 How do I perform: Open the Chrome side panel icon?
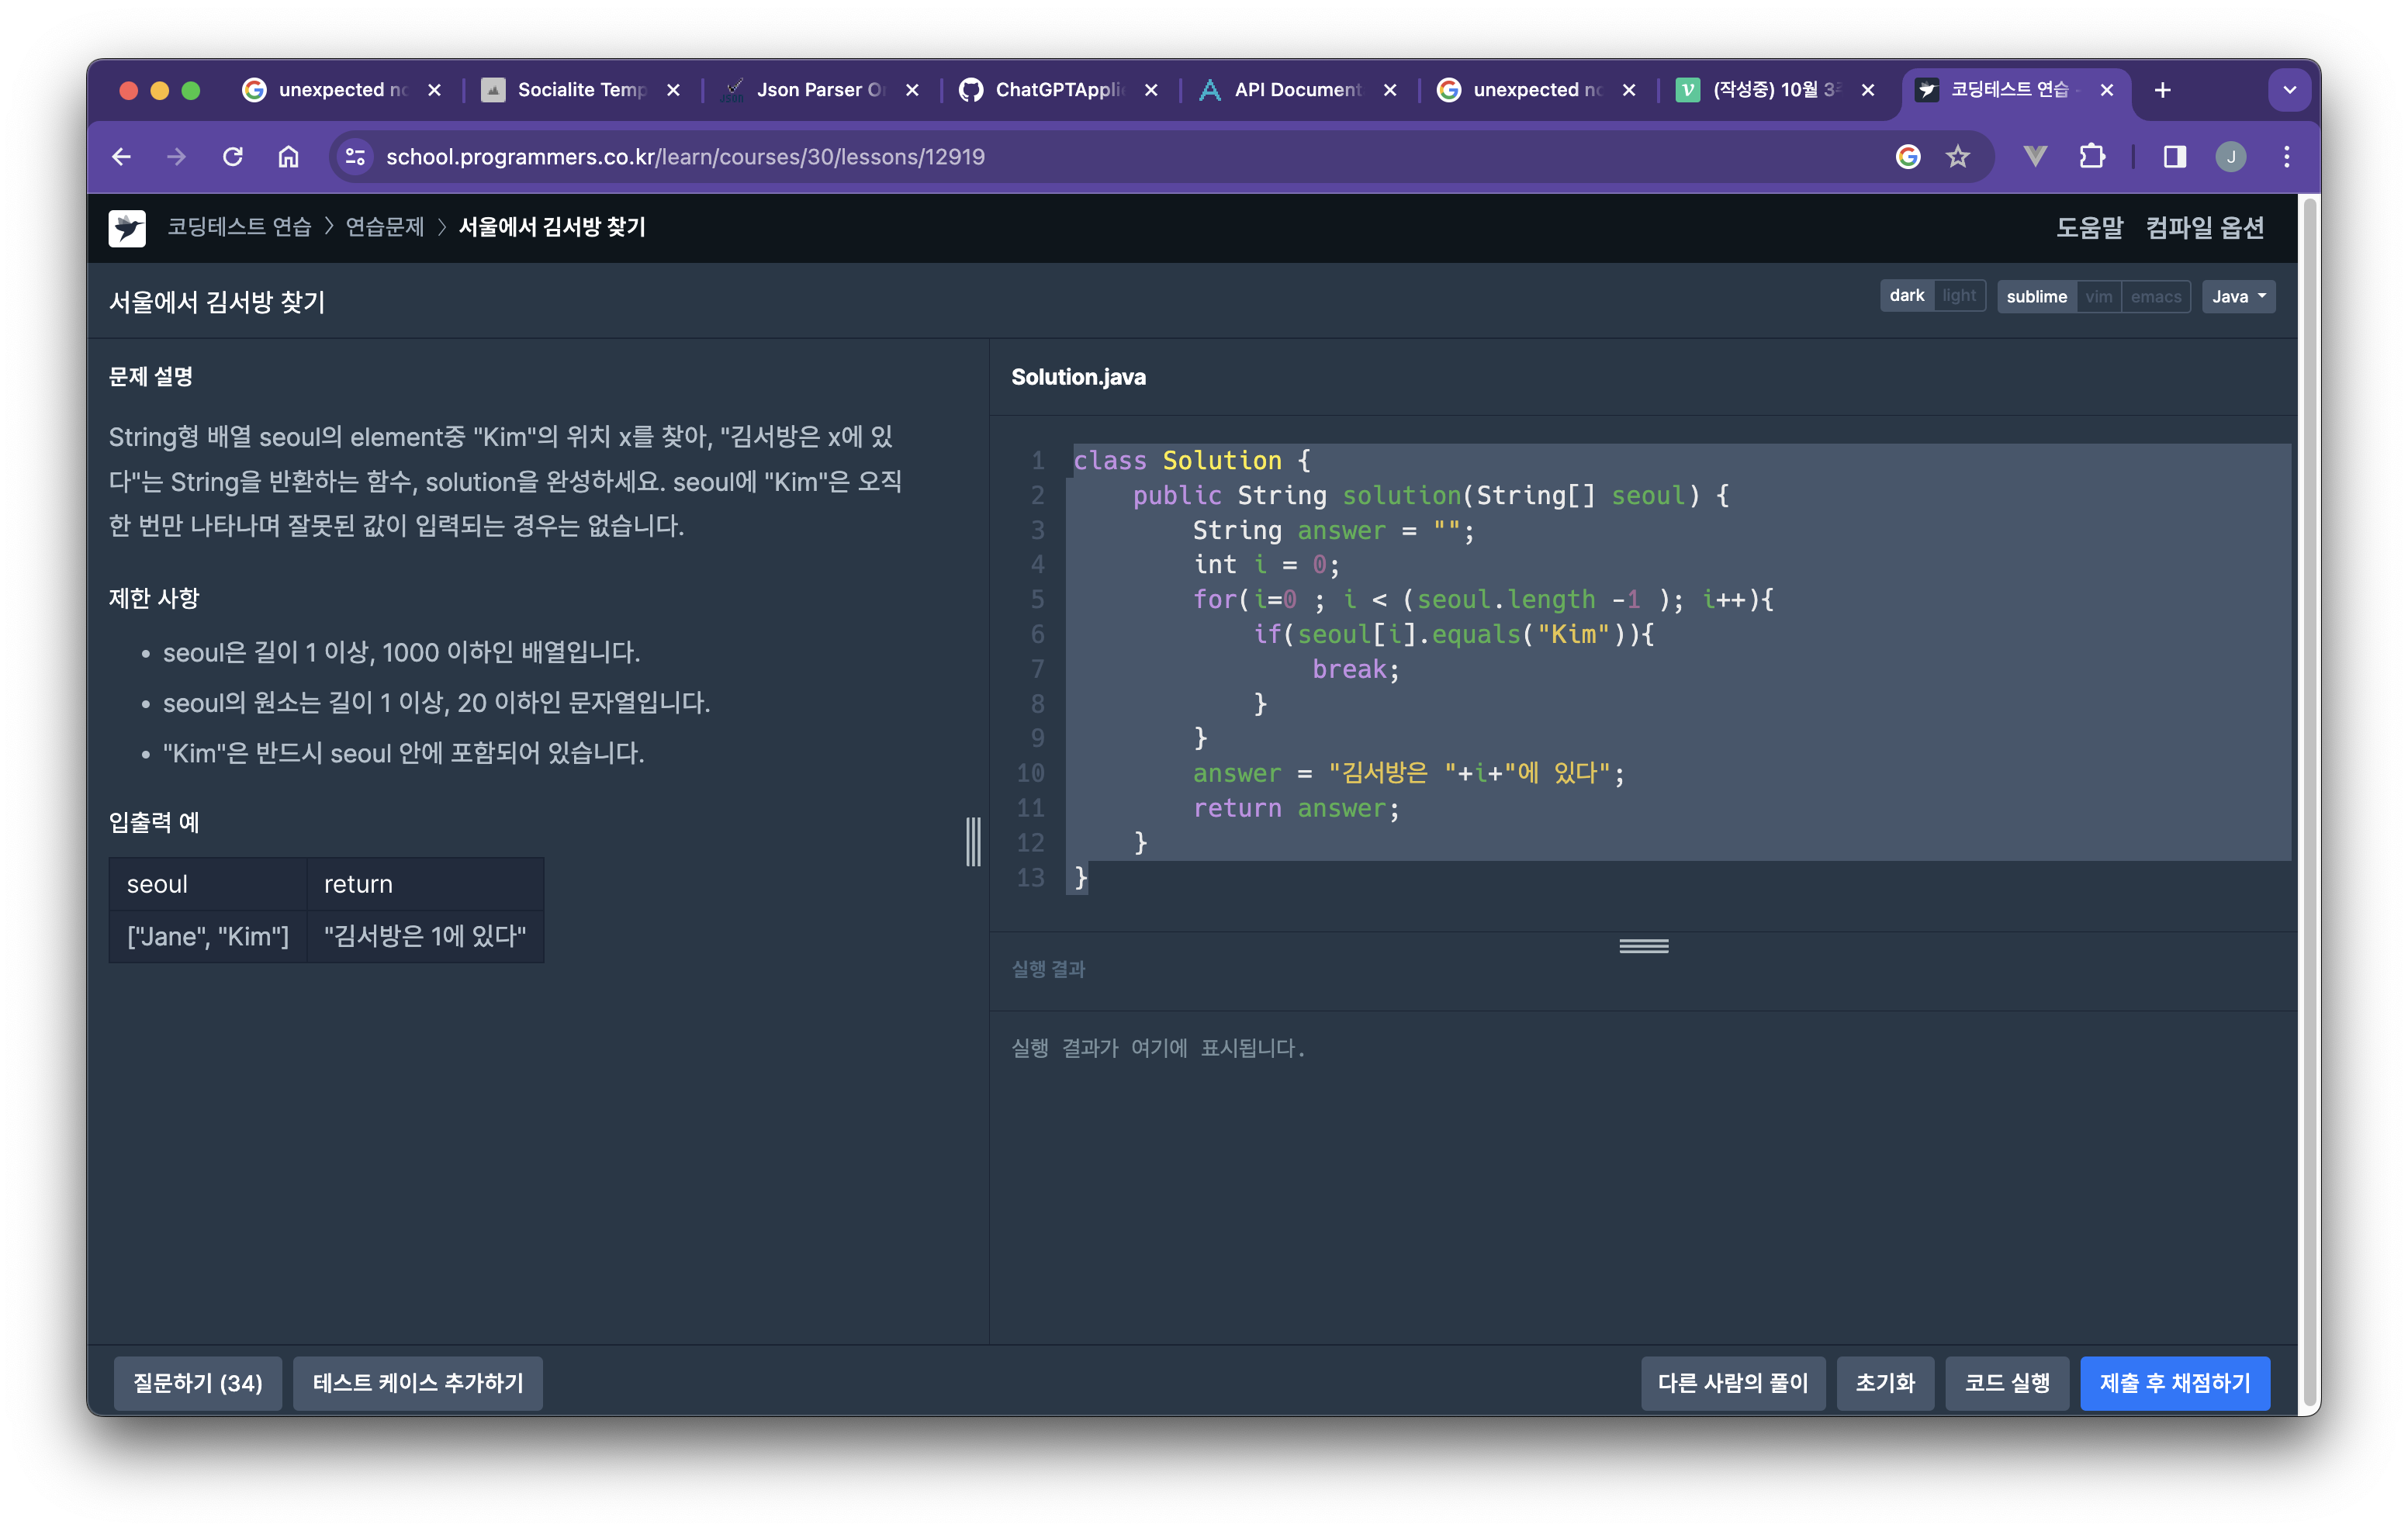click(2174, 157)
